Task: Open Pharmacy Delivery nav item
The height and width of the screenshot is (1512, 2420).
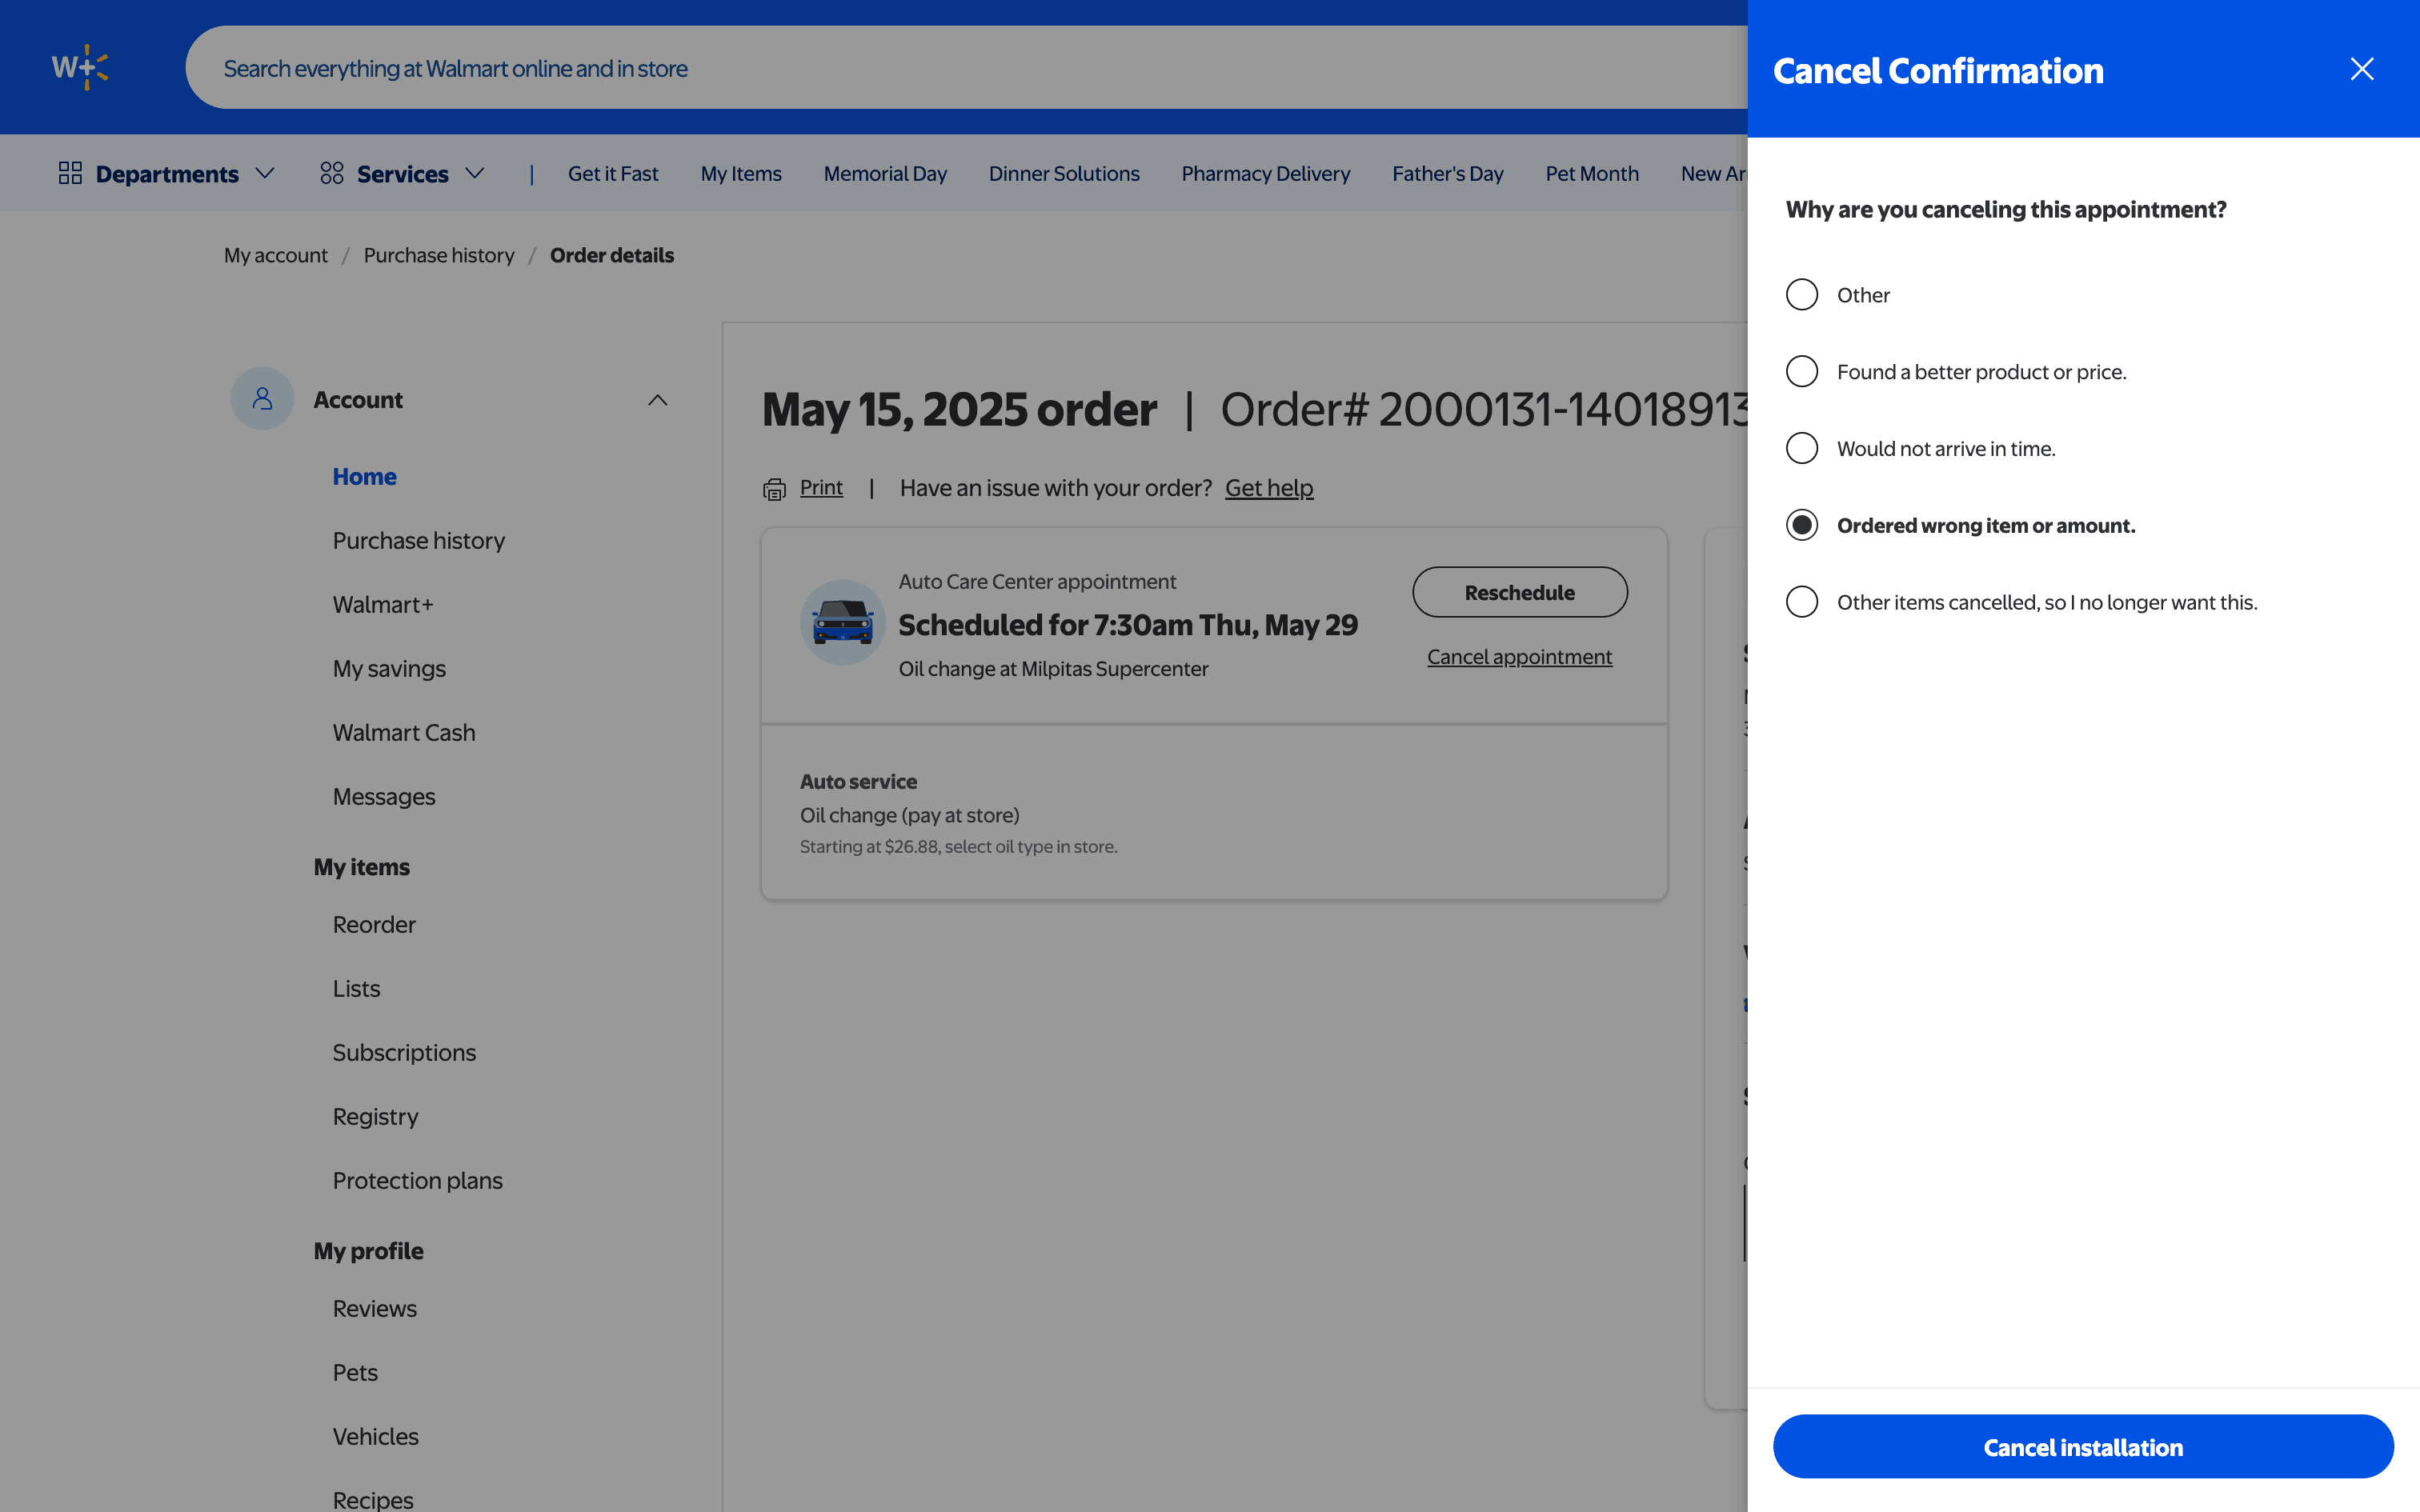Action: tap(1265, 174)
